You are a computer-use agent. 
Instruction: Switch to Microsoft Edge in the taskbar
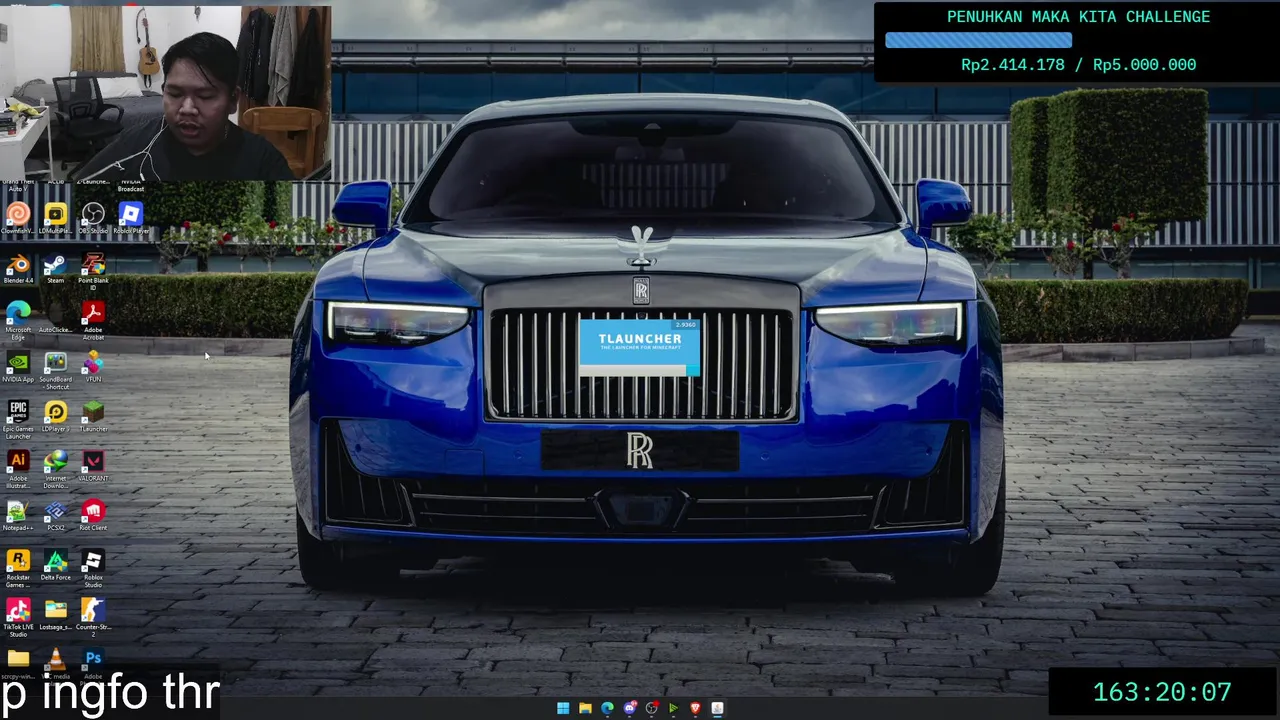click(x=607, y=708)
